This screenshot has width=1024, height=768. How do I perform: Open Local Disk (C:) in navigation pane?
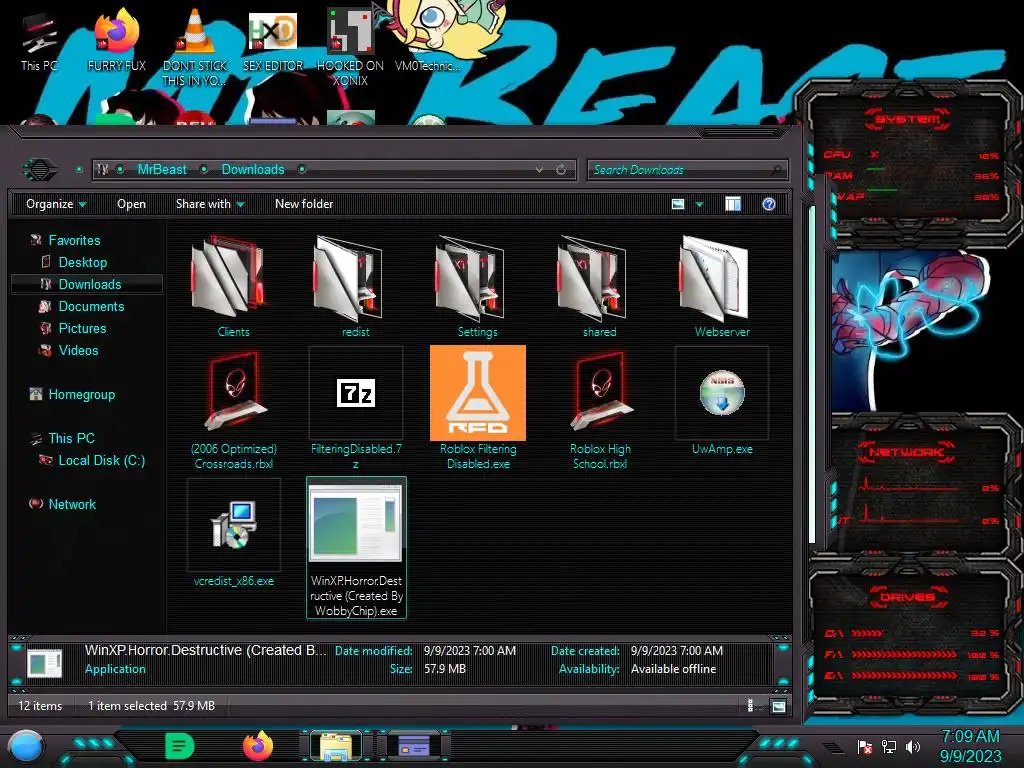tap(101, 460)
